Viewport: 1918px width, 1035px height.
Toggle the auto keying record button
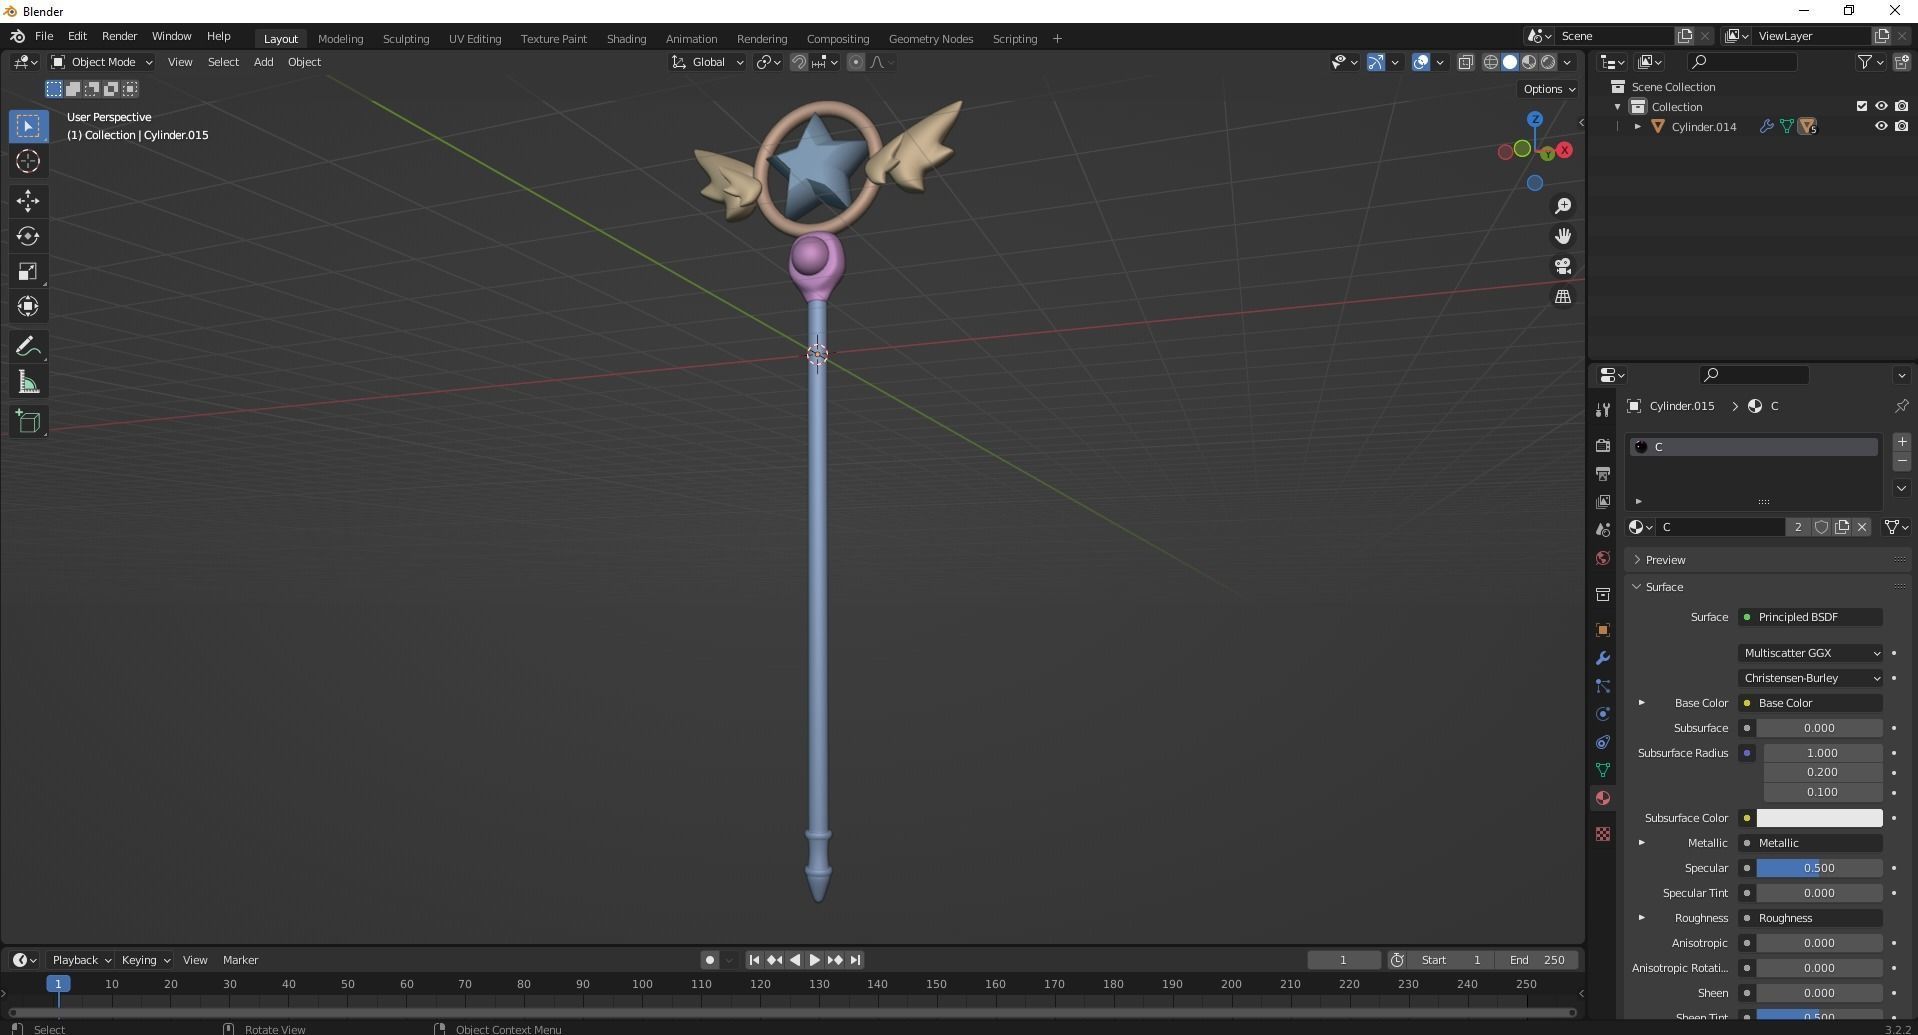click(709, 960)
